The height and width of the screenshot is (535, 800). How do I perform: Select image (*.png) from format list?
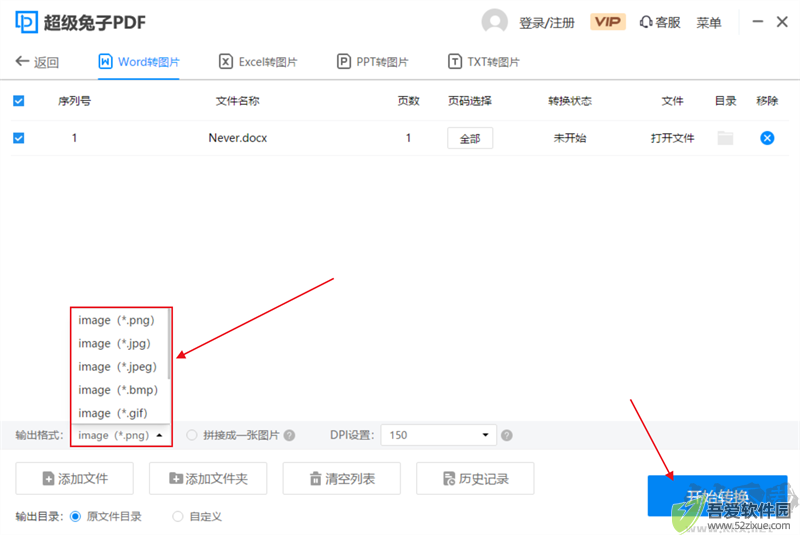click(119, 320)
